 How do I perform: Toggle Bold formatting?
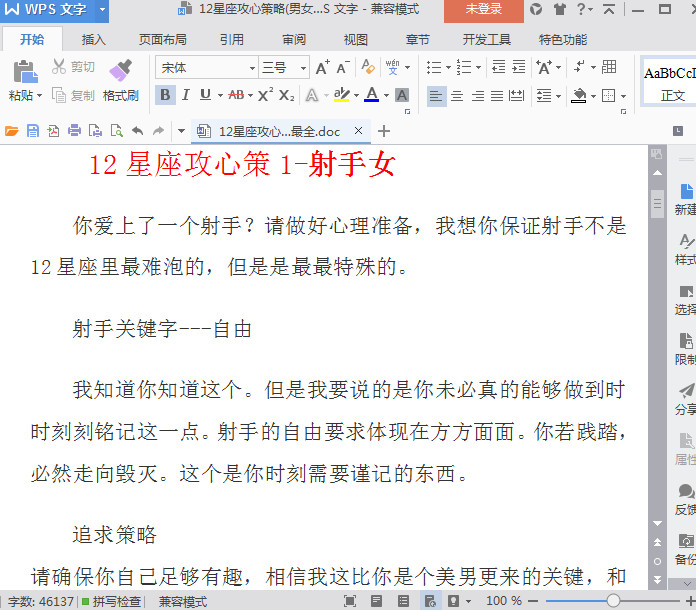click(x=165, y=95)
